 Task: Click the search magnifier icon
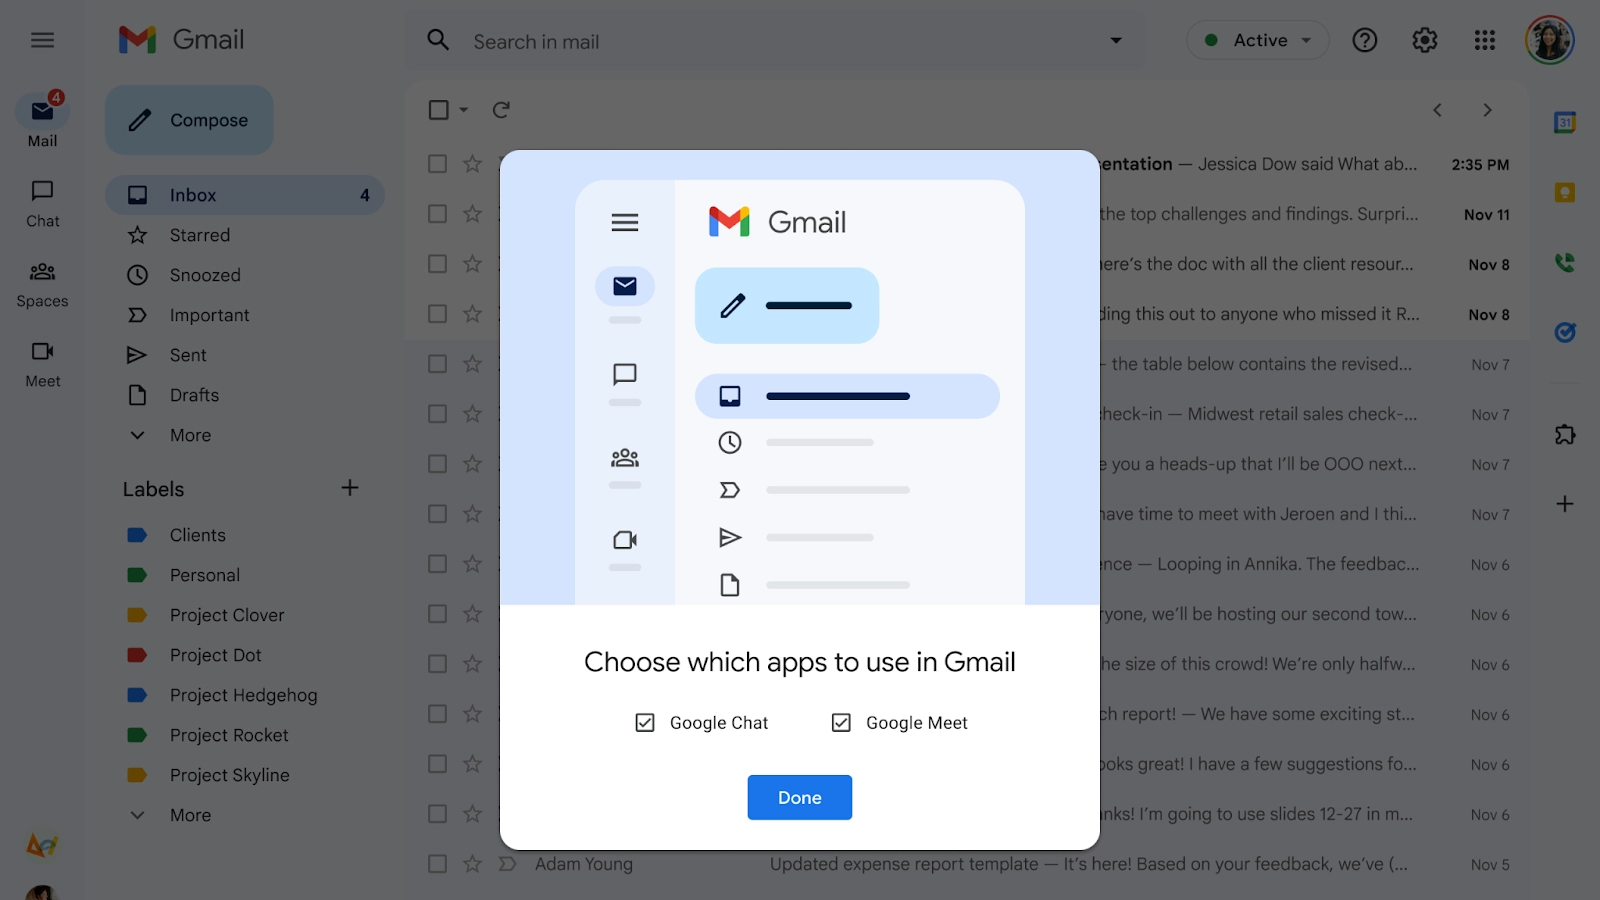pos(438,40)
